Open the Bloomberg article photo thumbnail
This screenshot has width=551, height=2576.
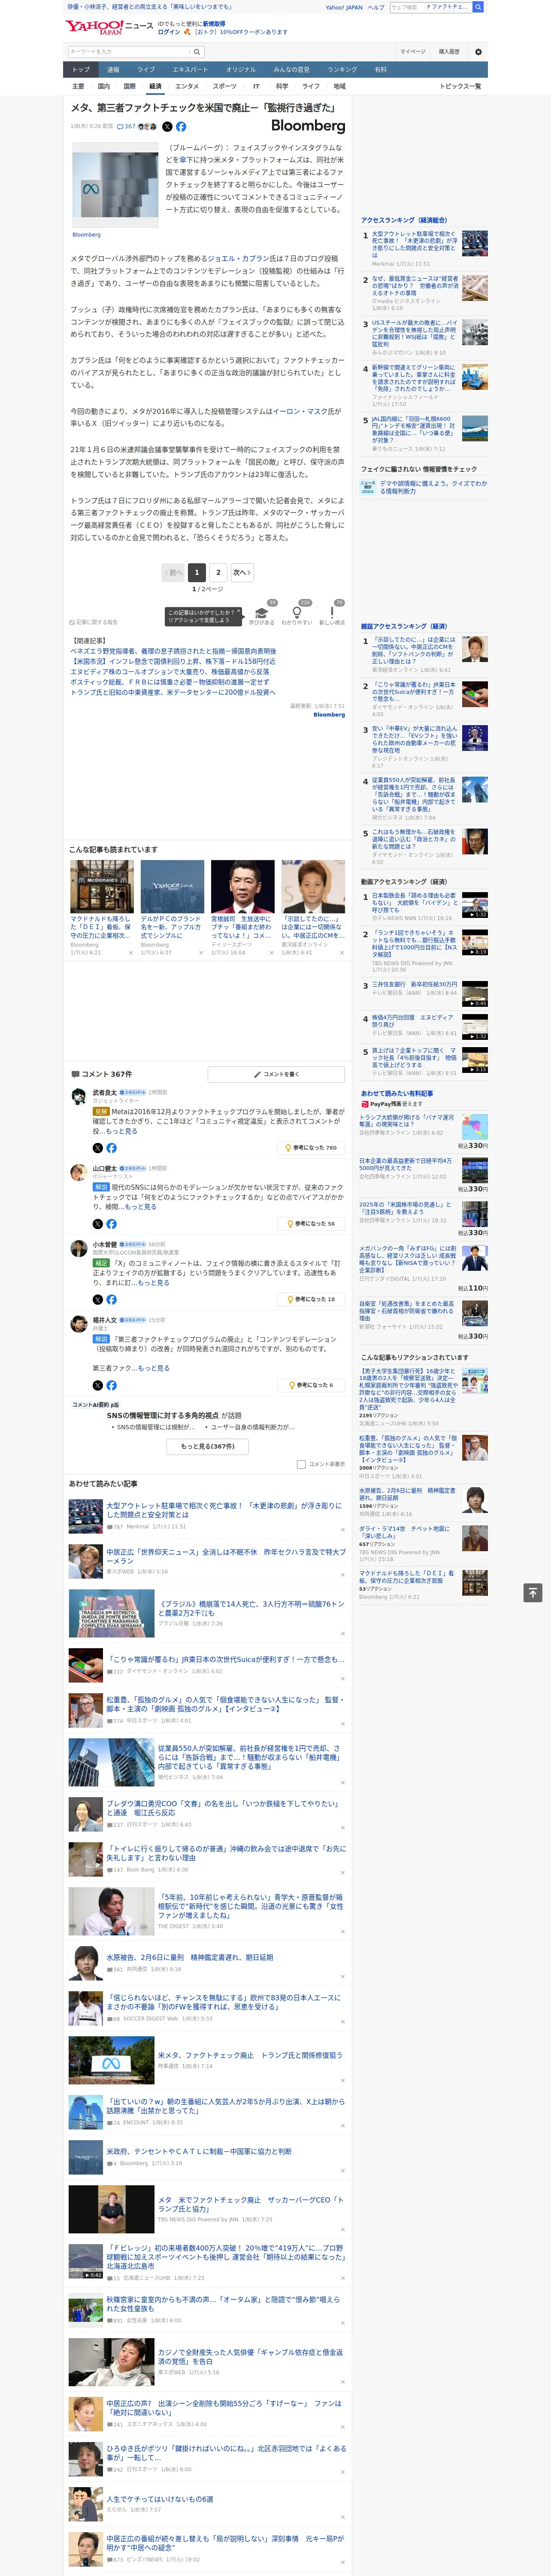(115, 185)
